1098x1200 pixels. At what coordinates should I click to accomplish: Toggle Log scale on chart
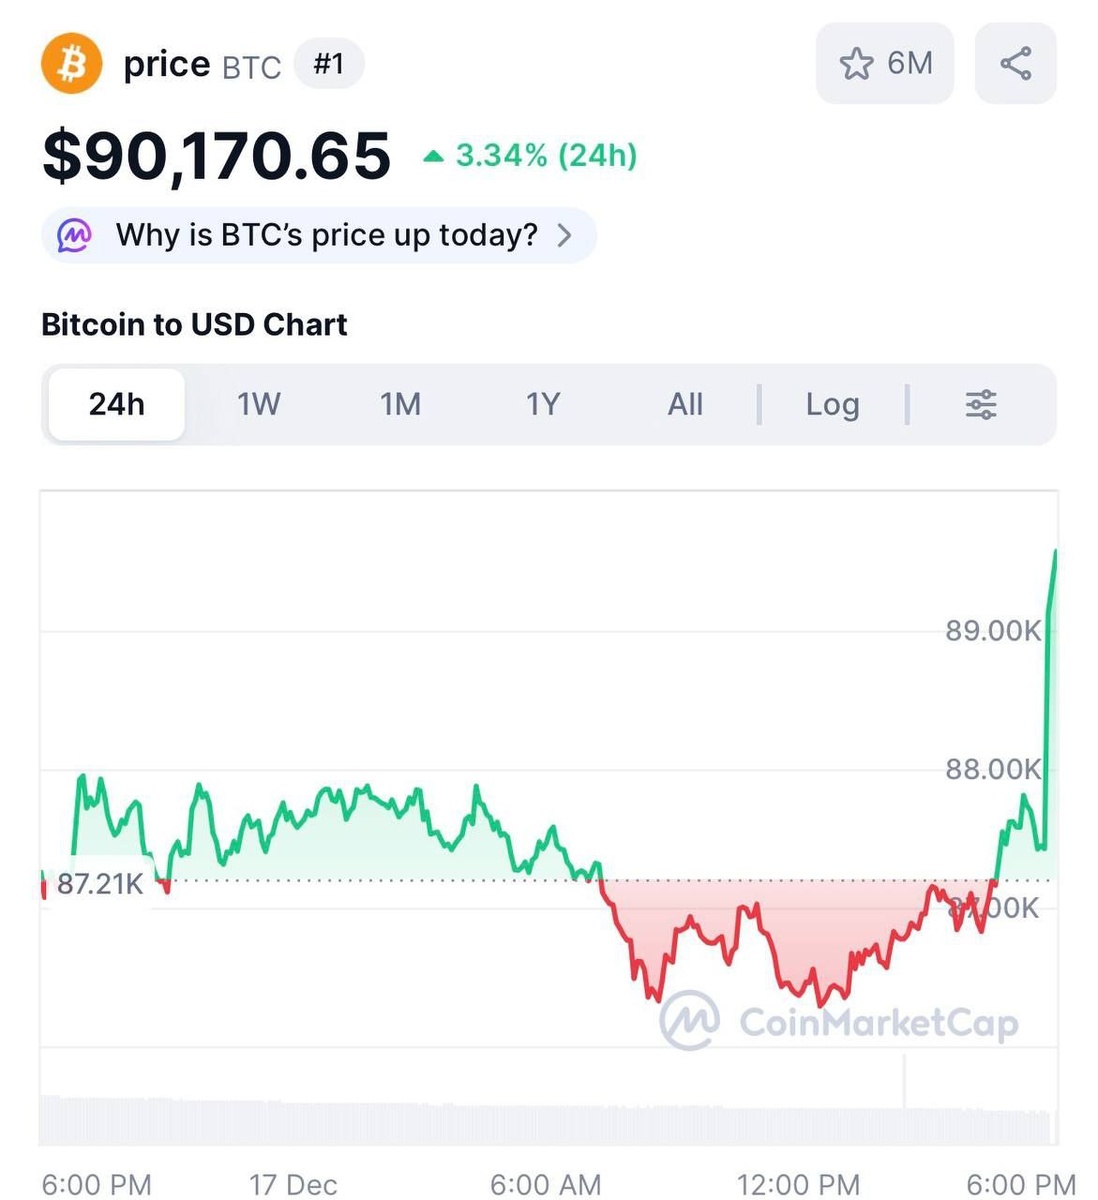[832, 404]
